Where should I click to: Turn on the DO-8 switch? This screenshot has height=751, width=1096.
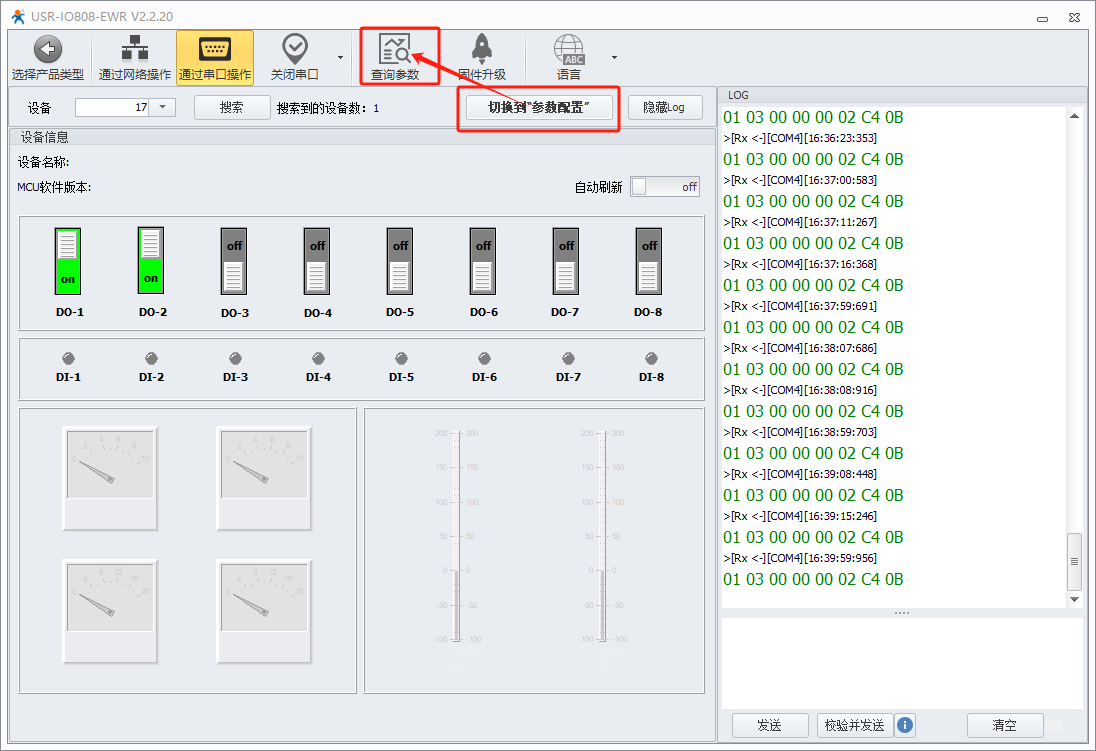649,261
